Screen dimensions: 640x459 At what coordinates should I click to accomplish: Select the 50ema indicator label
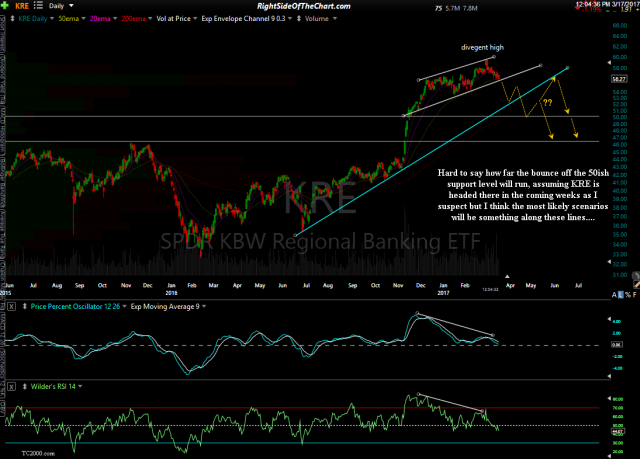click(x=68, y=18)
